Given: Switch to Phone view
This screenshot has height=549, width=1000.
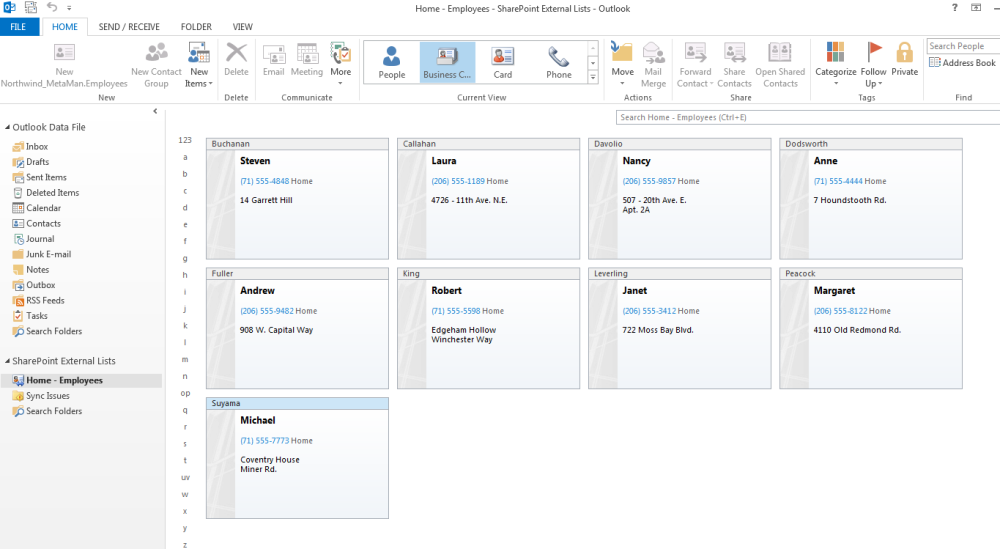Looking at the screenshot, I should click(x=559, y=62).
